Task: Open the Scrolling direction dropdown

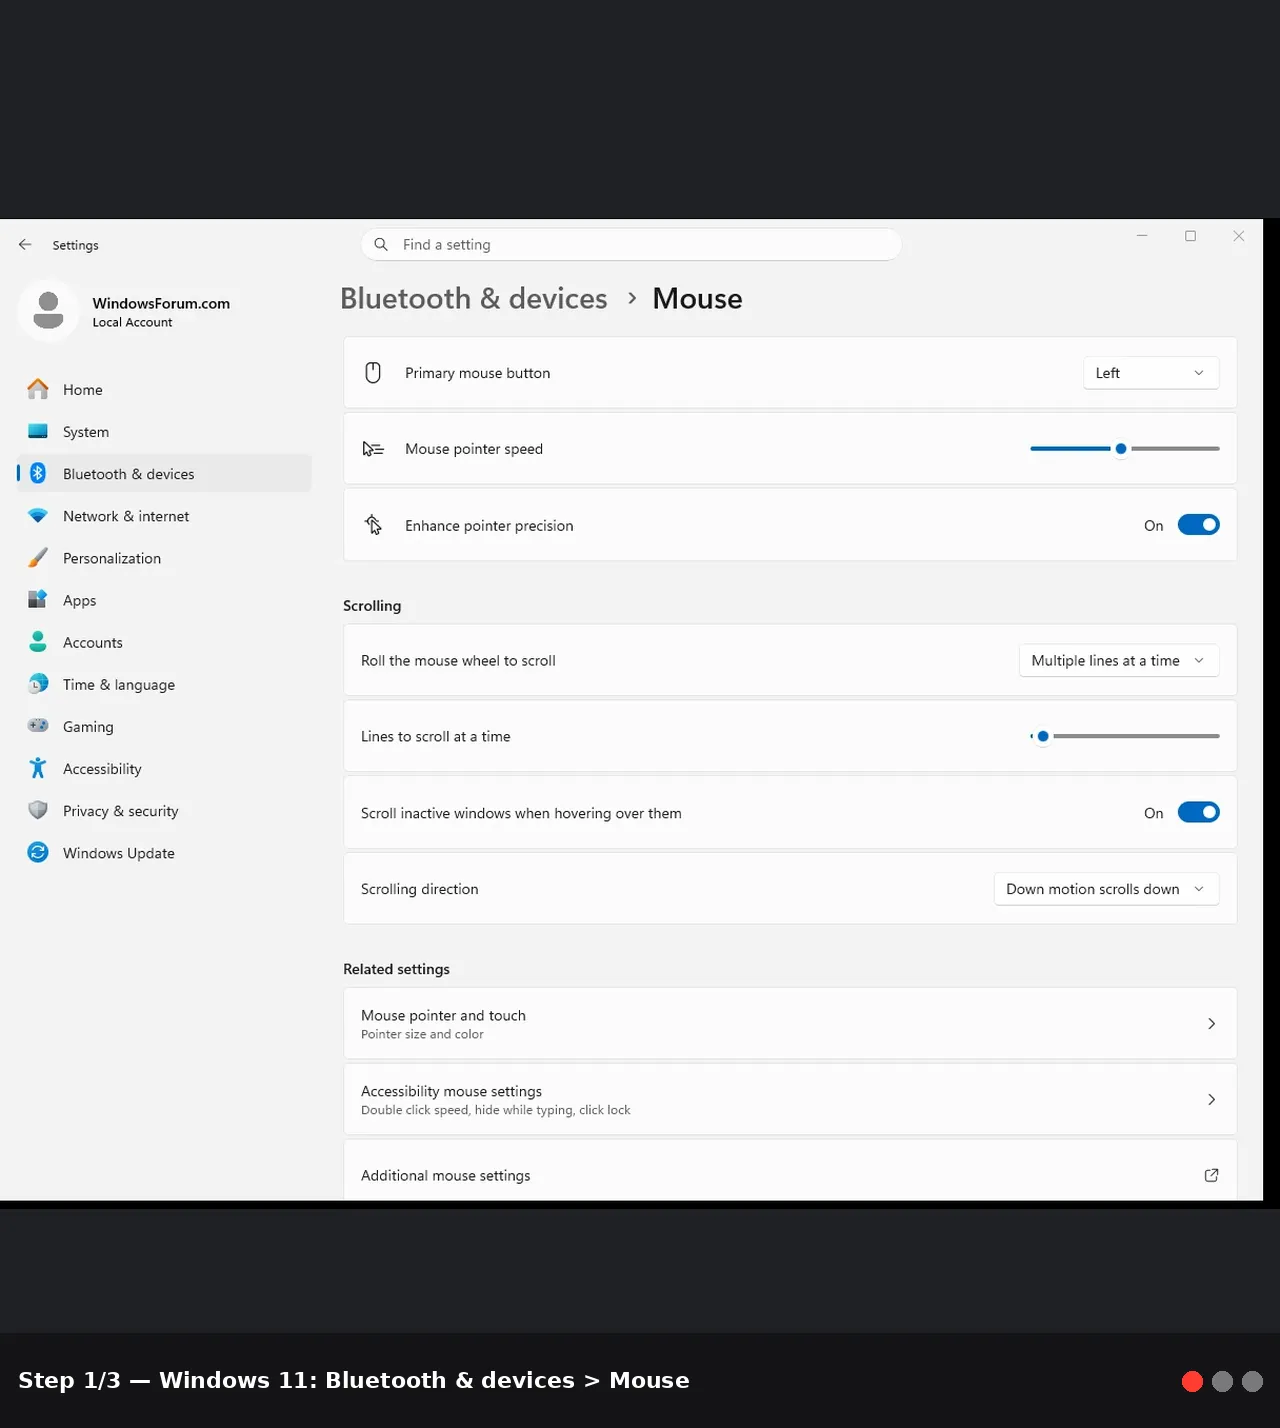Action: 1106,889
